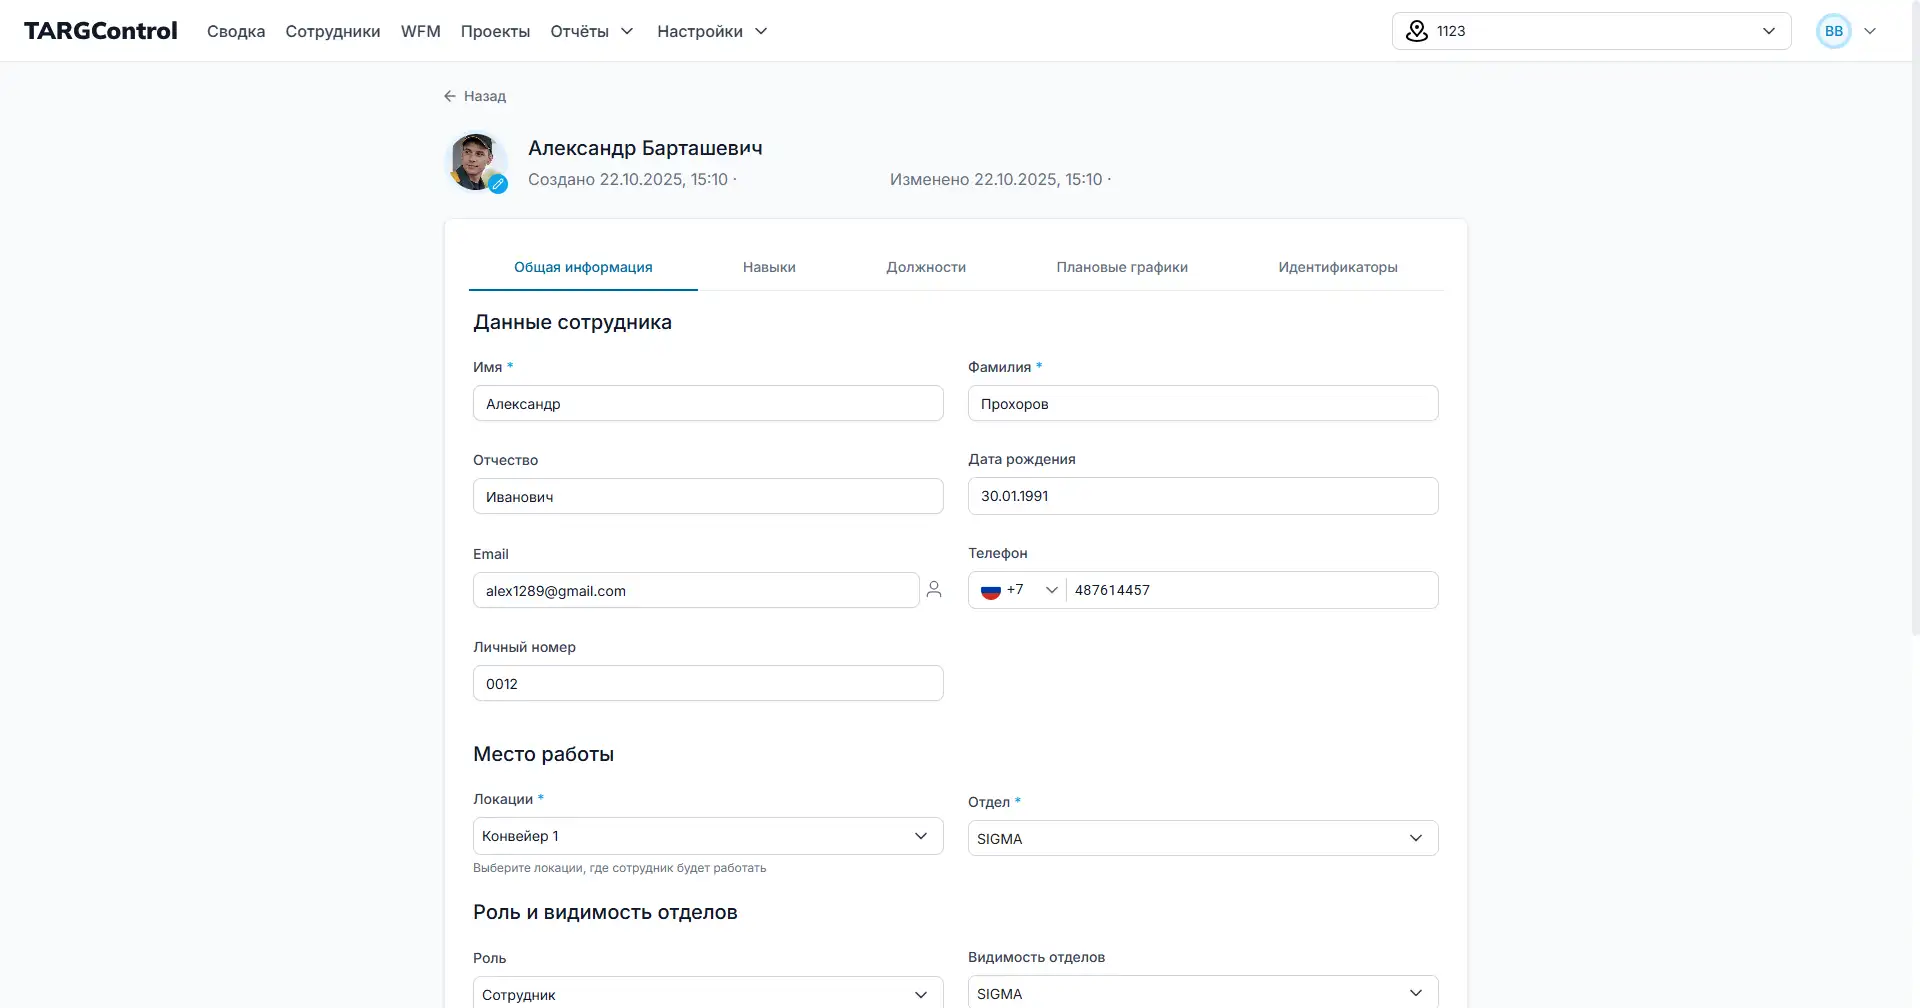This screenshot has height=1008, width=1920.
Task: Switch to the Идентификаторы tab
Action: [1338, 267]
